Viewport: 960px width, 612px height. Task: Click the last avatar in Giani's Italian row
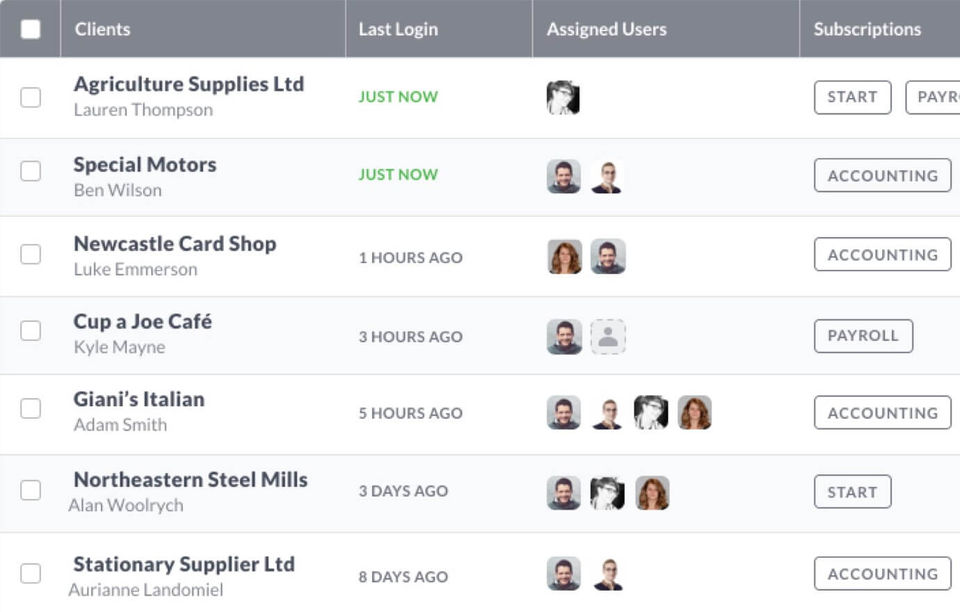tap(694, 413)
